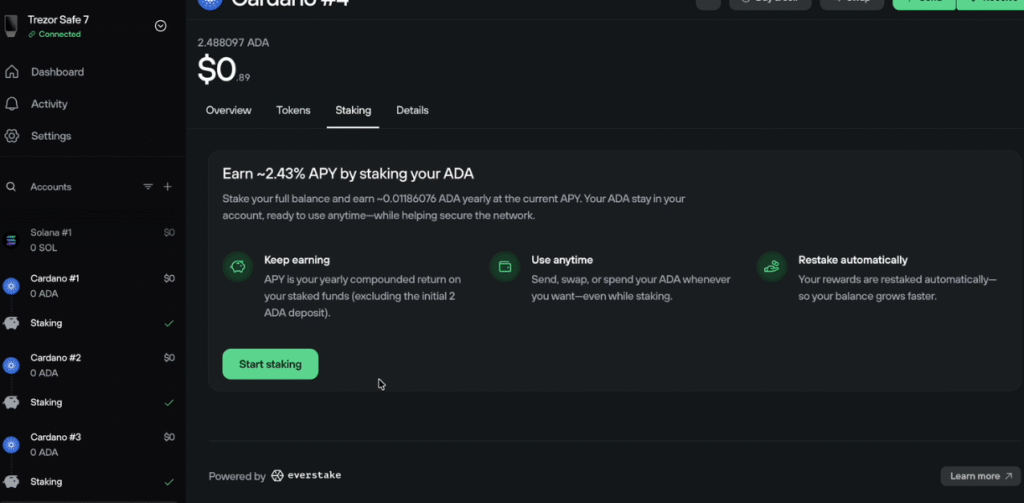Click the Learn more link
This screenshot has width=1024, height=503.
pos(980,476)
